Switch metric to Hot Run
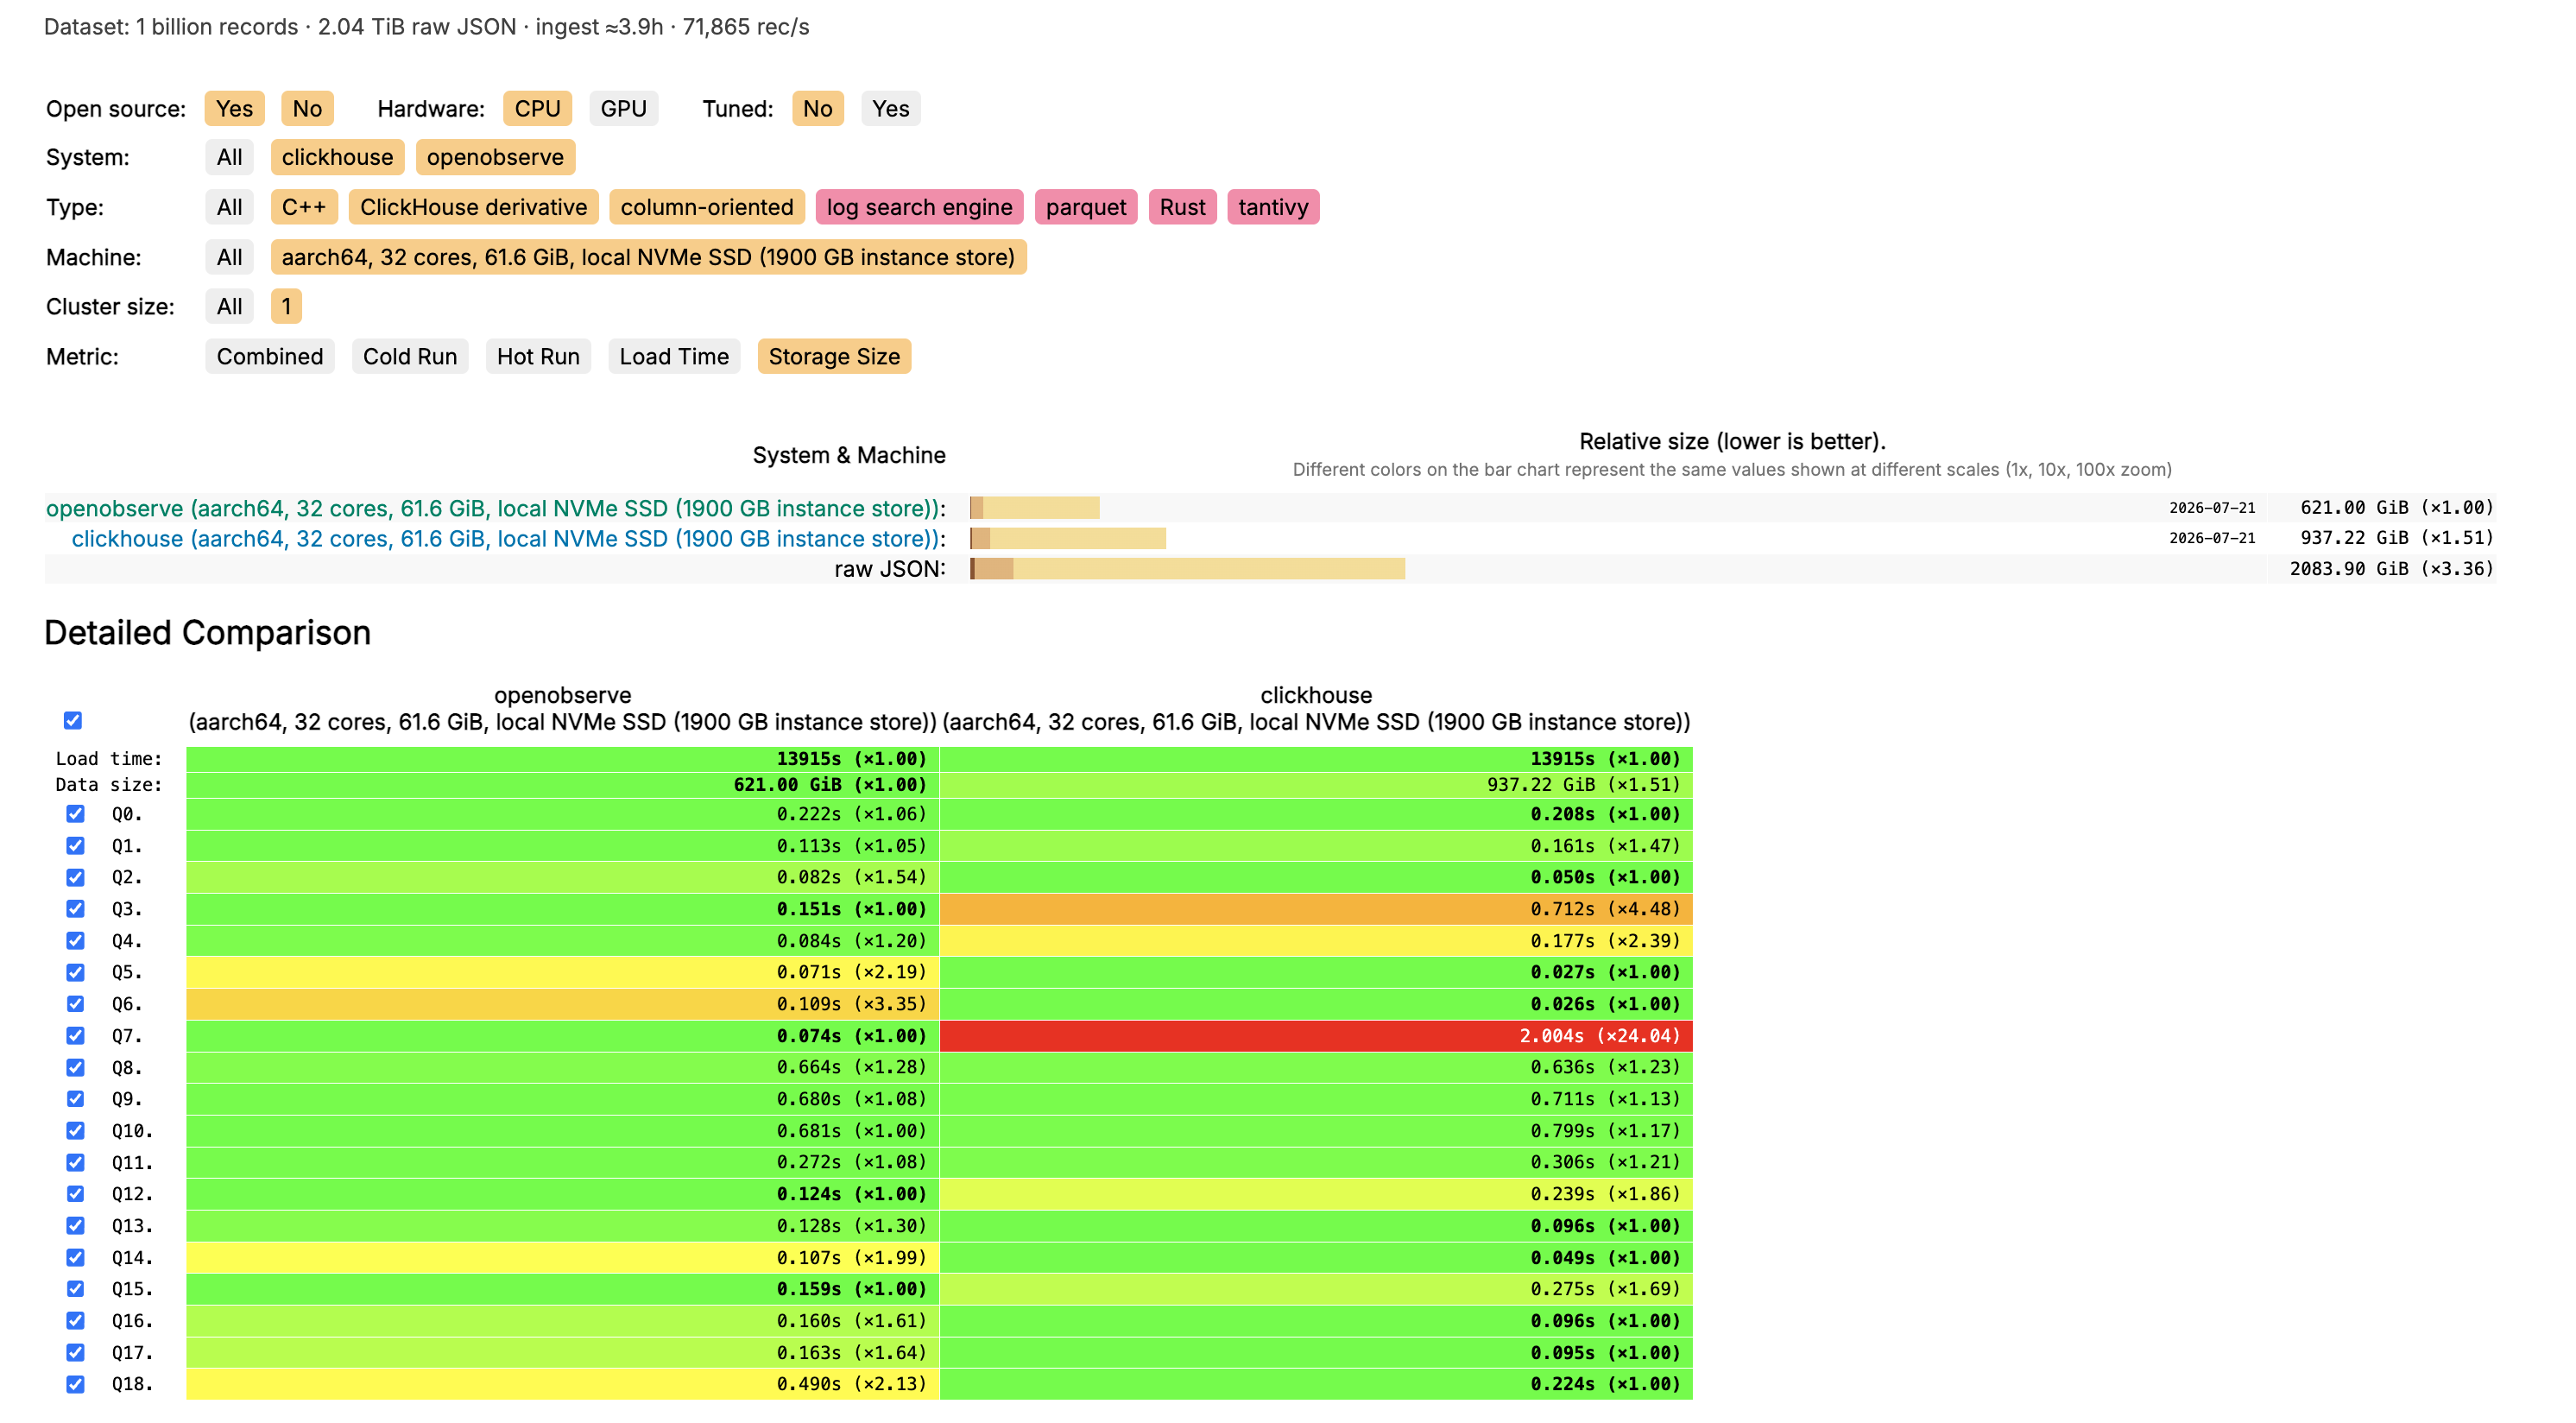The height and width of the screenshot is (1423, 2576). (538, 357)
